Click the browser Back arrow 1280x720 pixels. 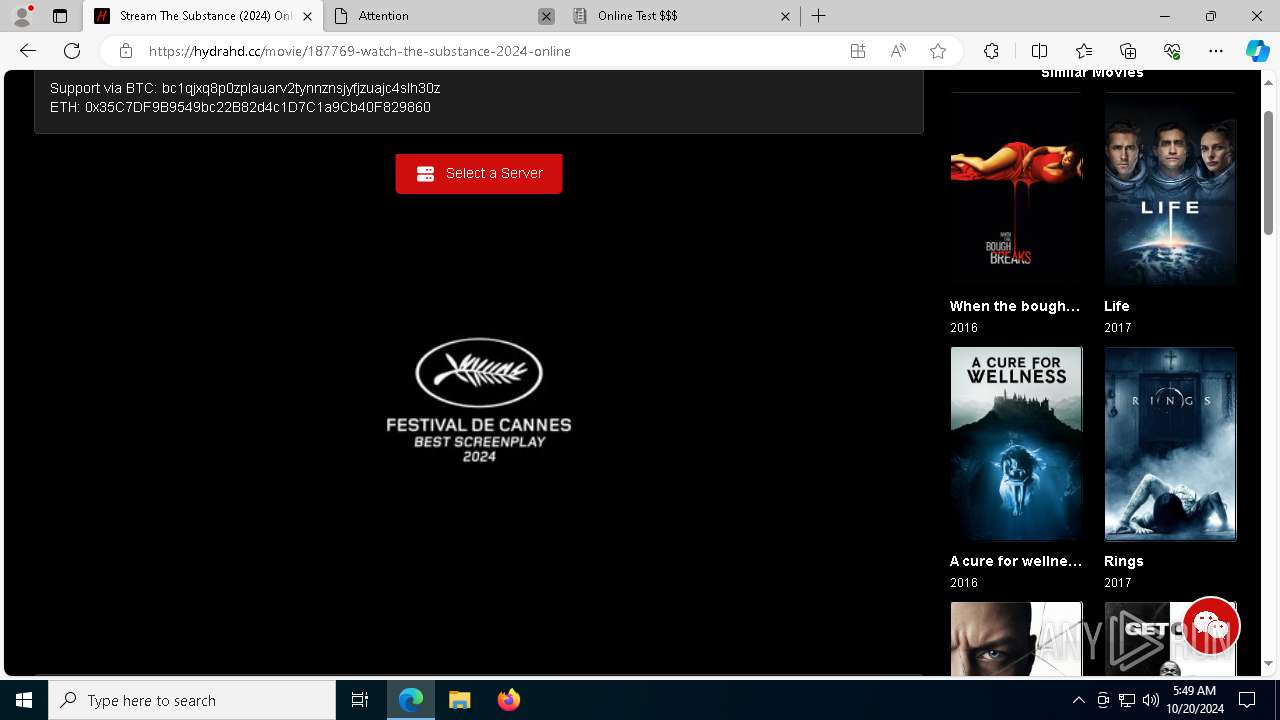(28, 51)
